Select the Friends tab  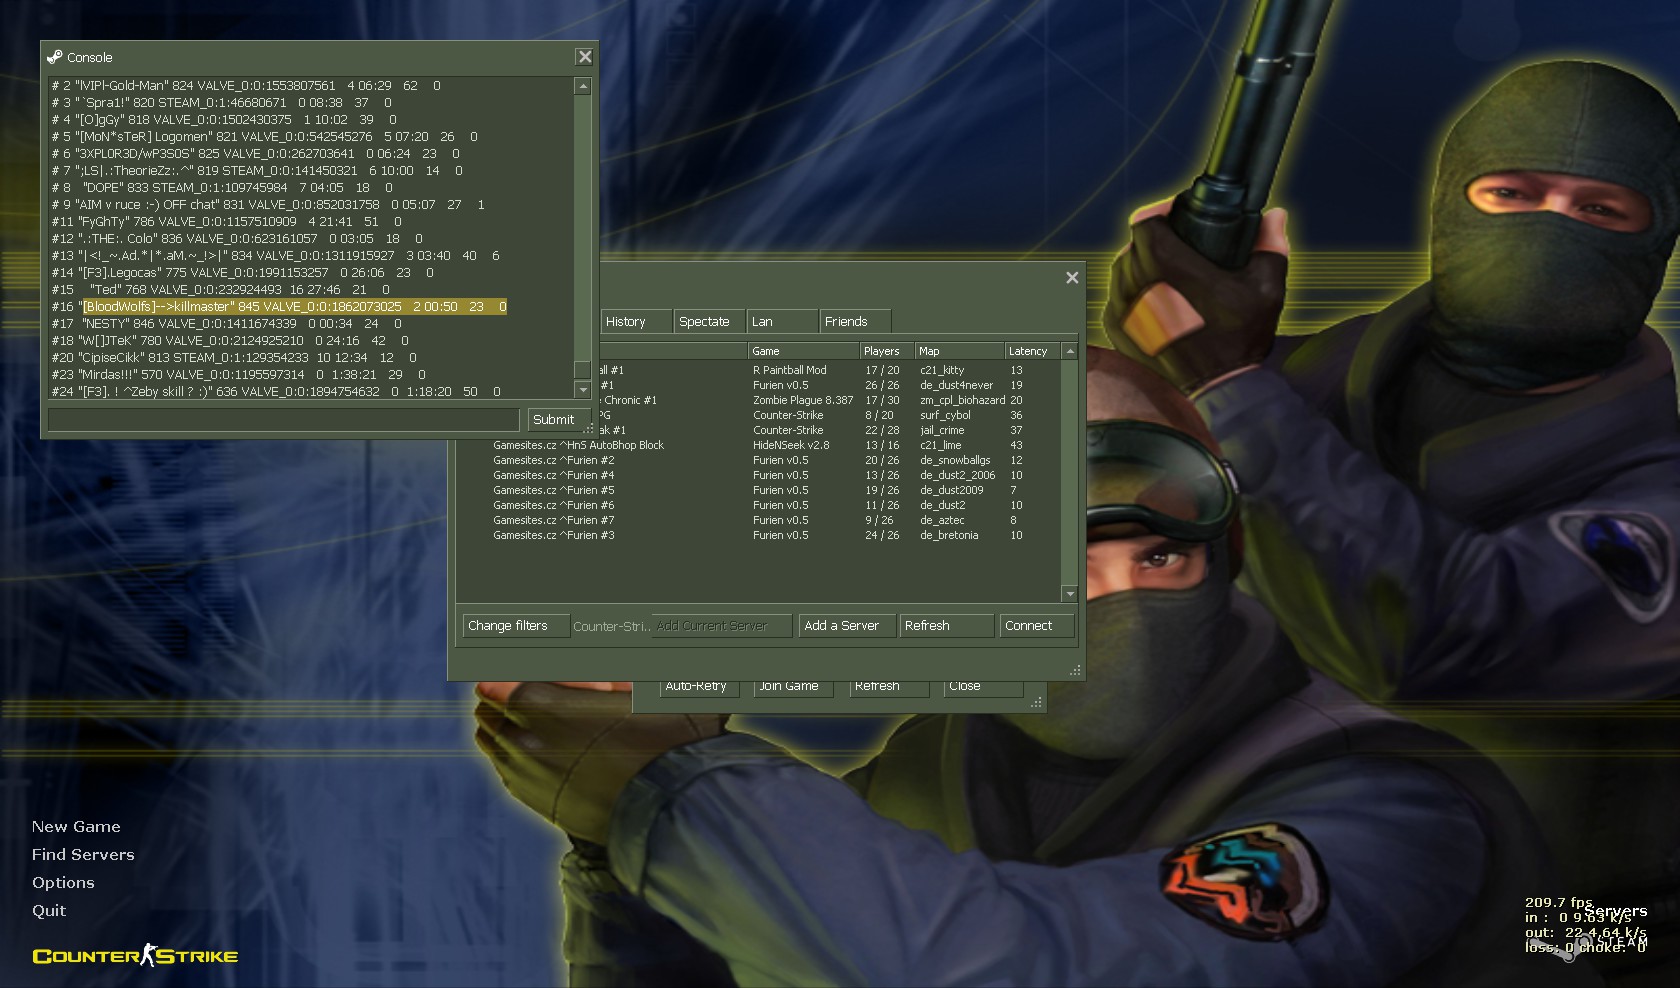click(x=846, y=322)
